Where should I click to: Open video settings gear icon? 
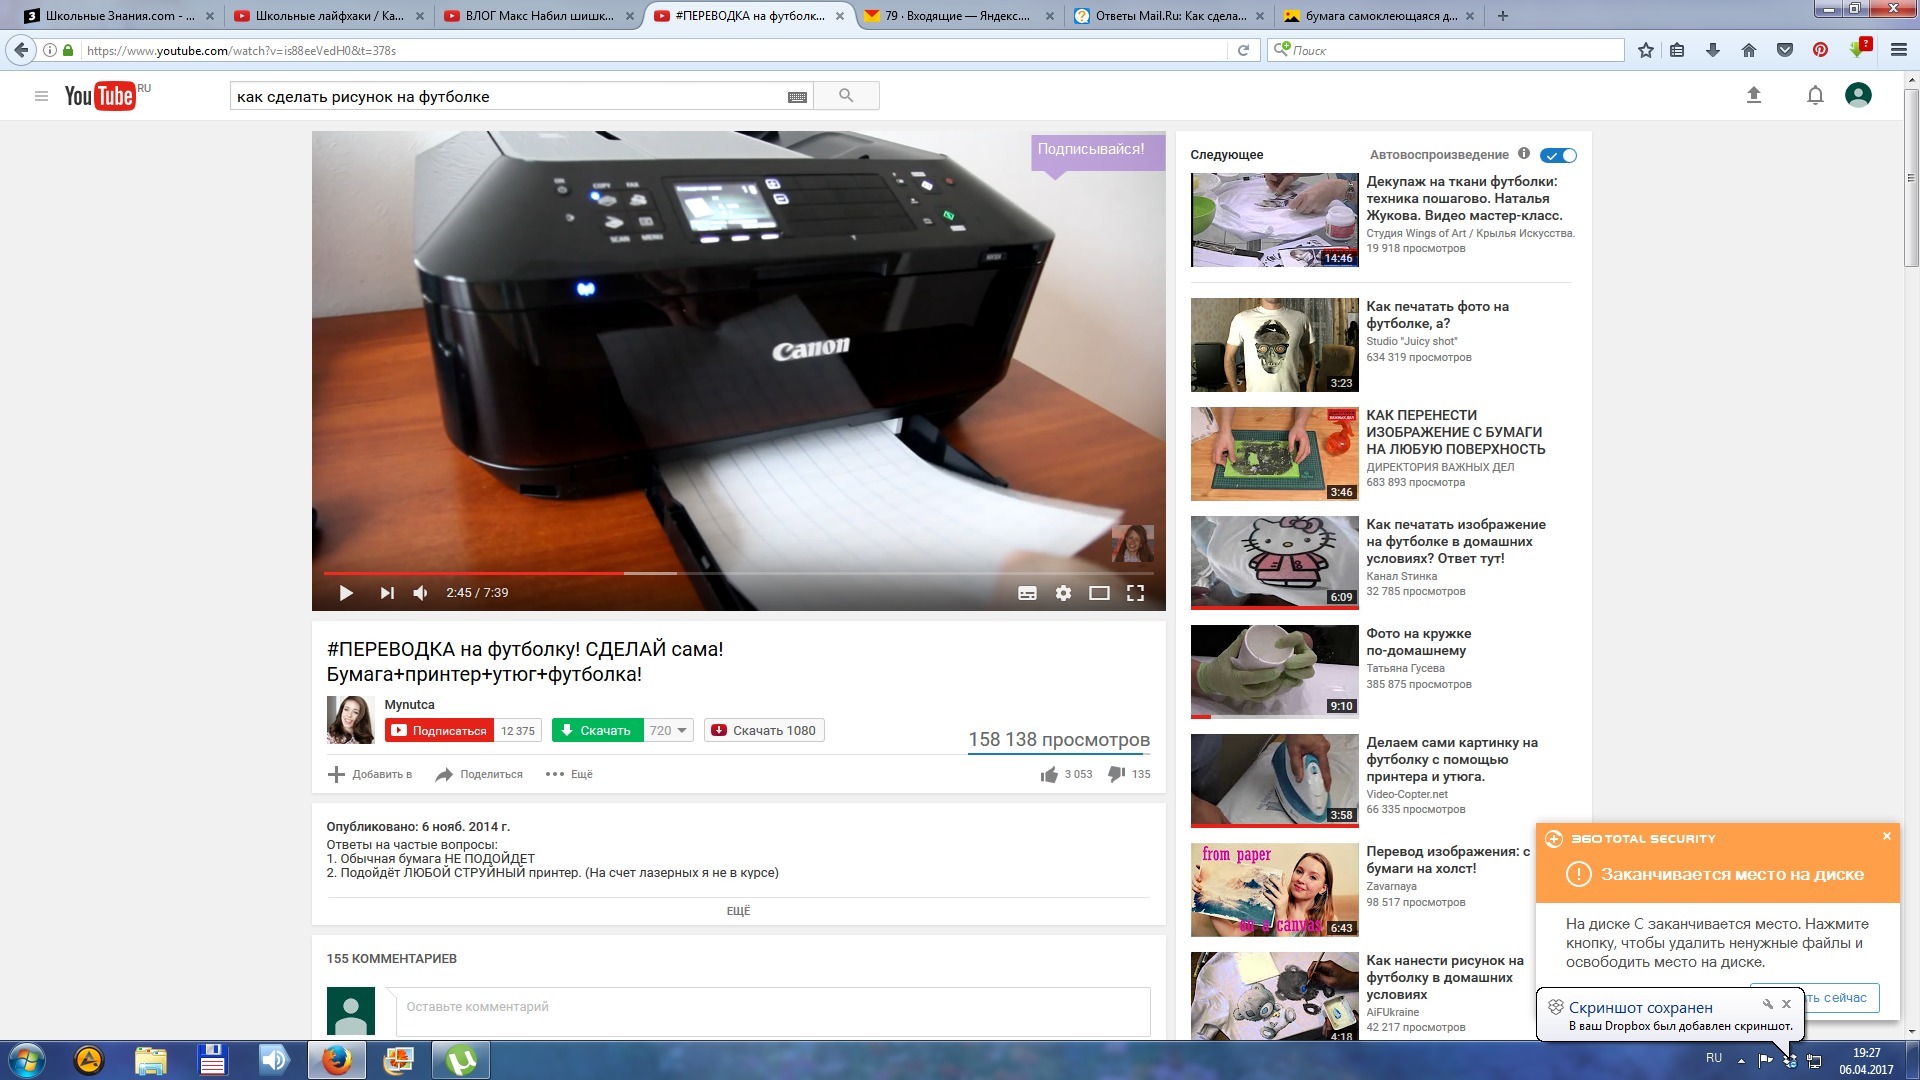click(x=1063, y=593)
